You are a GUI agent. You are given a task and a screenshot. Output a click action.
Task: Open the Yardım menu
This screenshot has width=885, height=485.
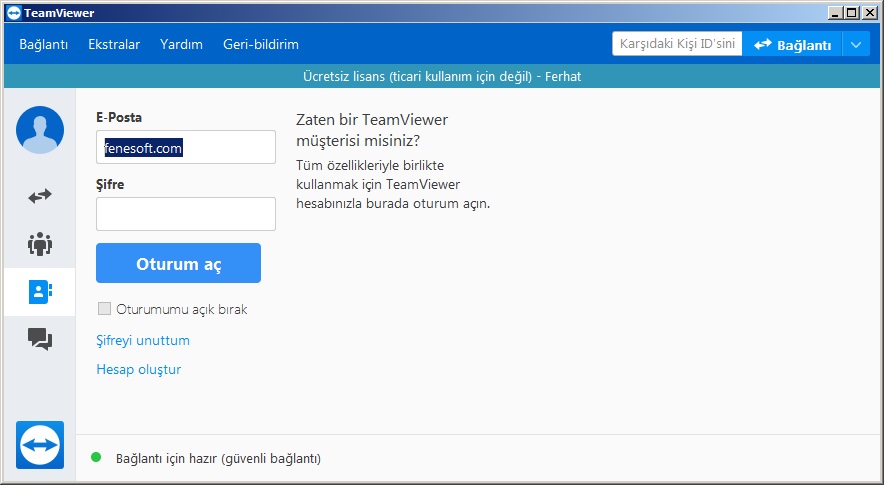tap(181, 44)
